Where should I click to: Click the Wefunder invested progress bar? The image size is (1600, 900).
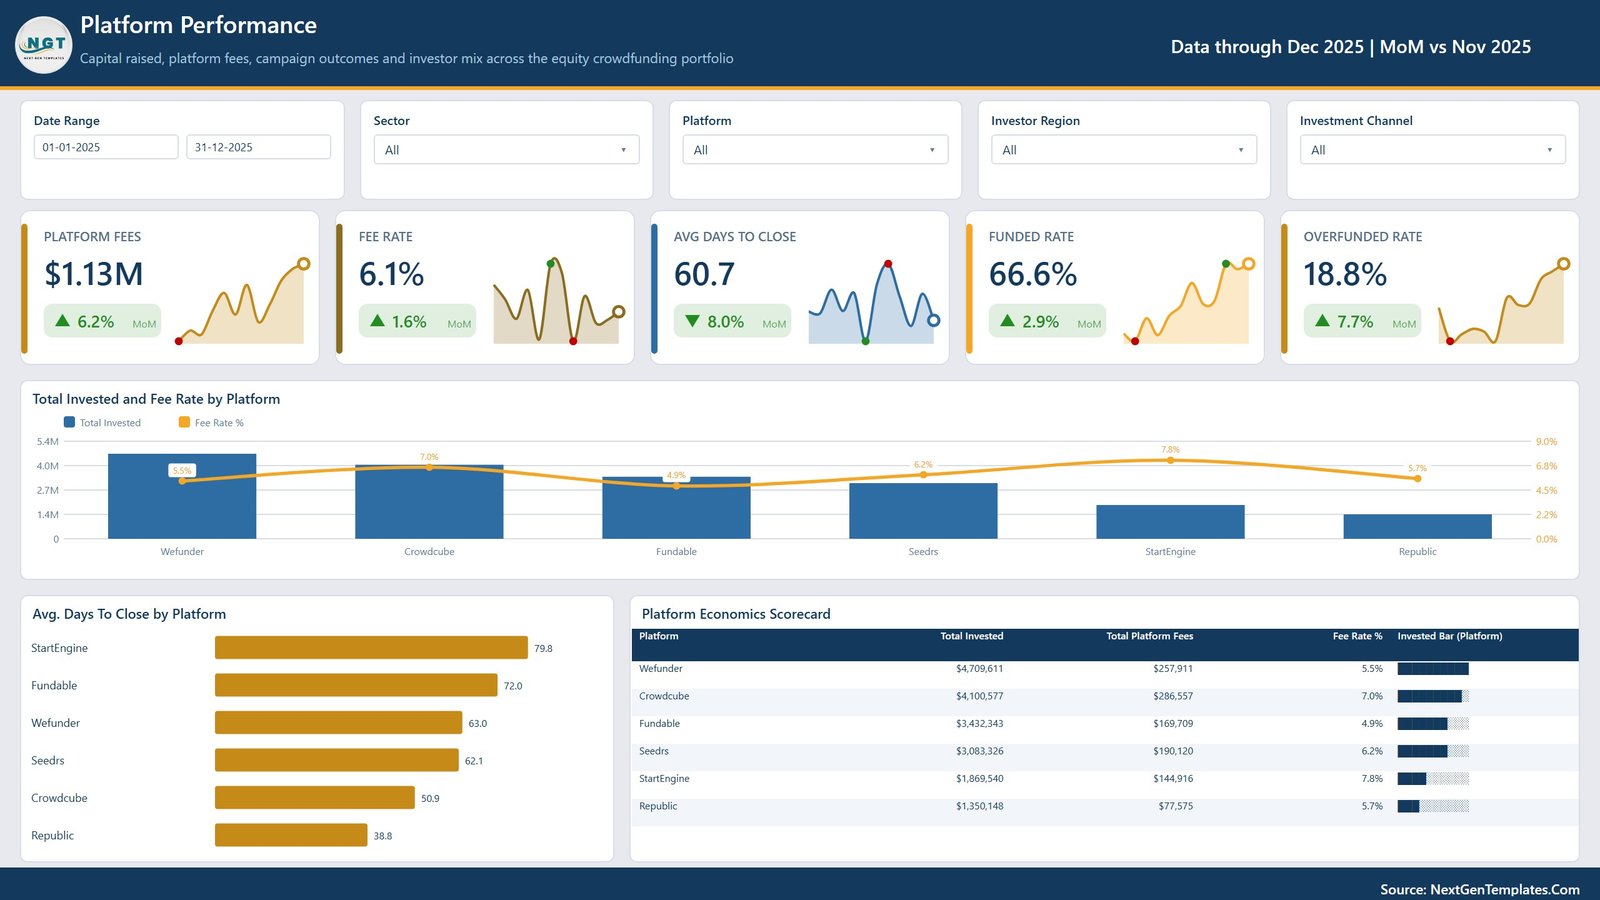[x=1433, y=669]
